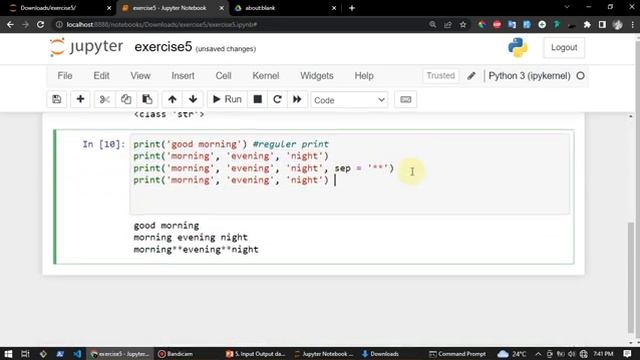The height and width of the screenshot is (360, 640).
Task: Open the browser profile avatar
Action: (x=618, y=24)
